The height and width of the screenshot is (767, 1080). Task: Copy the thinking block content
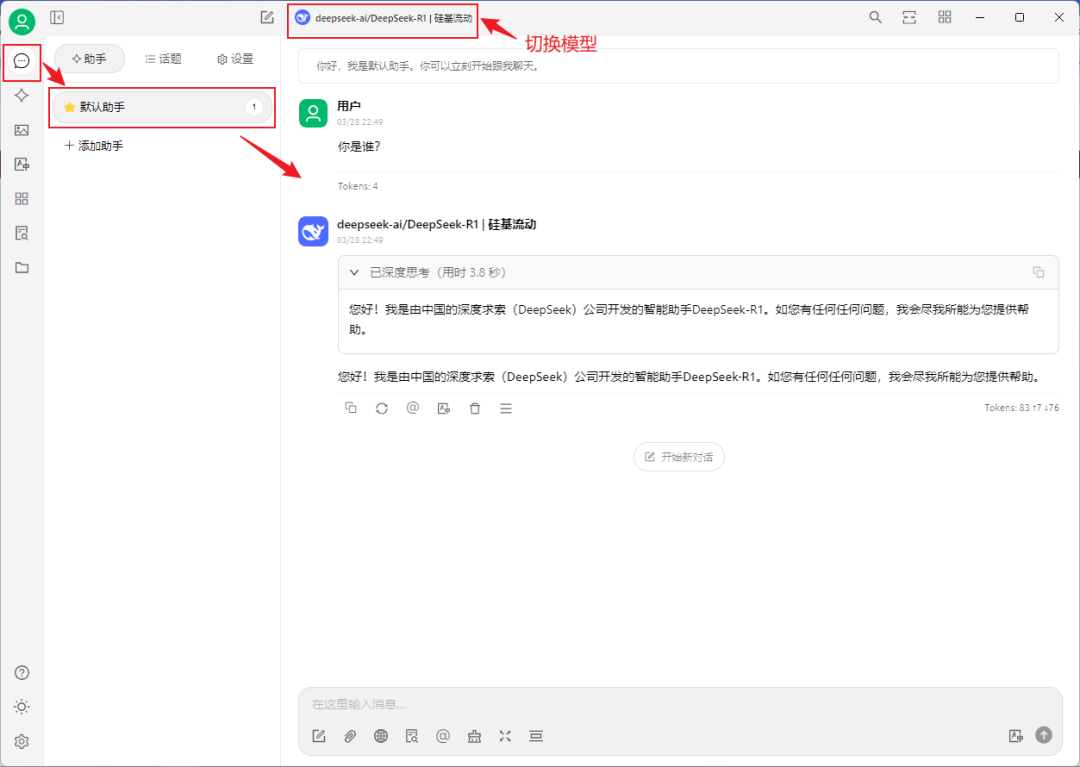[1038, 273]
